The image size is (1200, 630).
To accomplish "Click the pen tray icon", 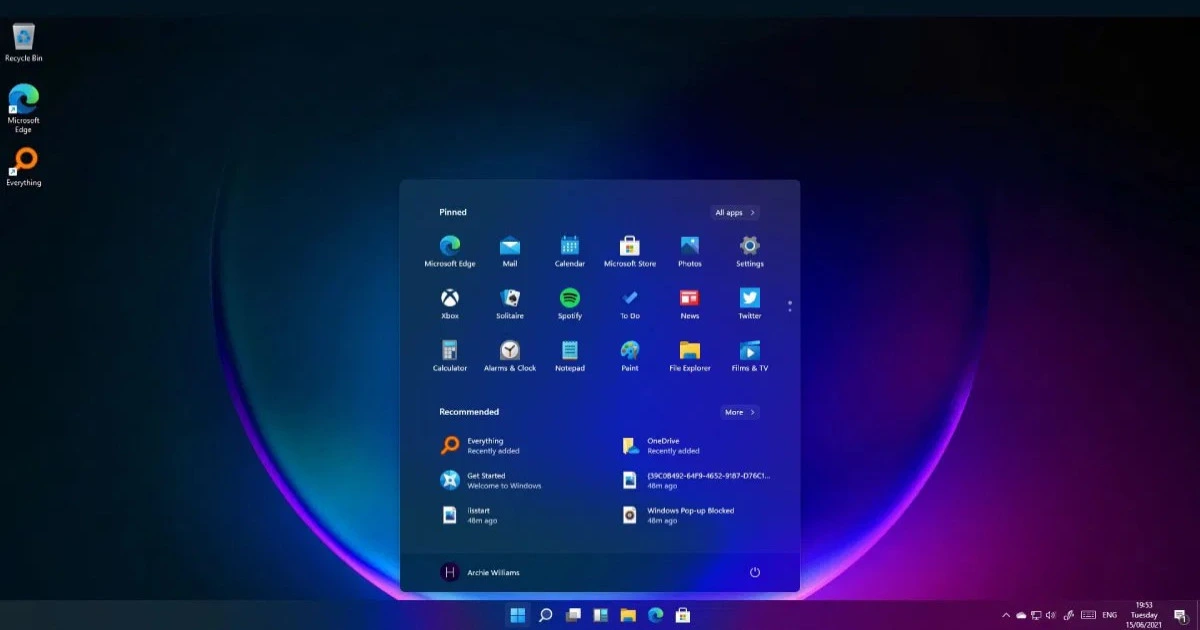I will coord(1068,615).
